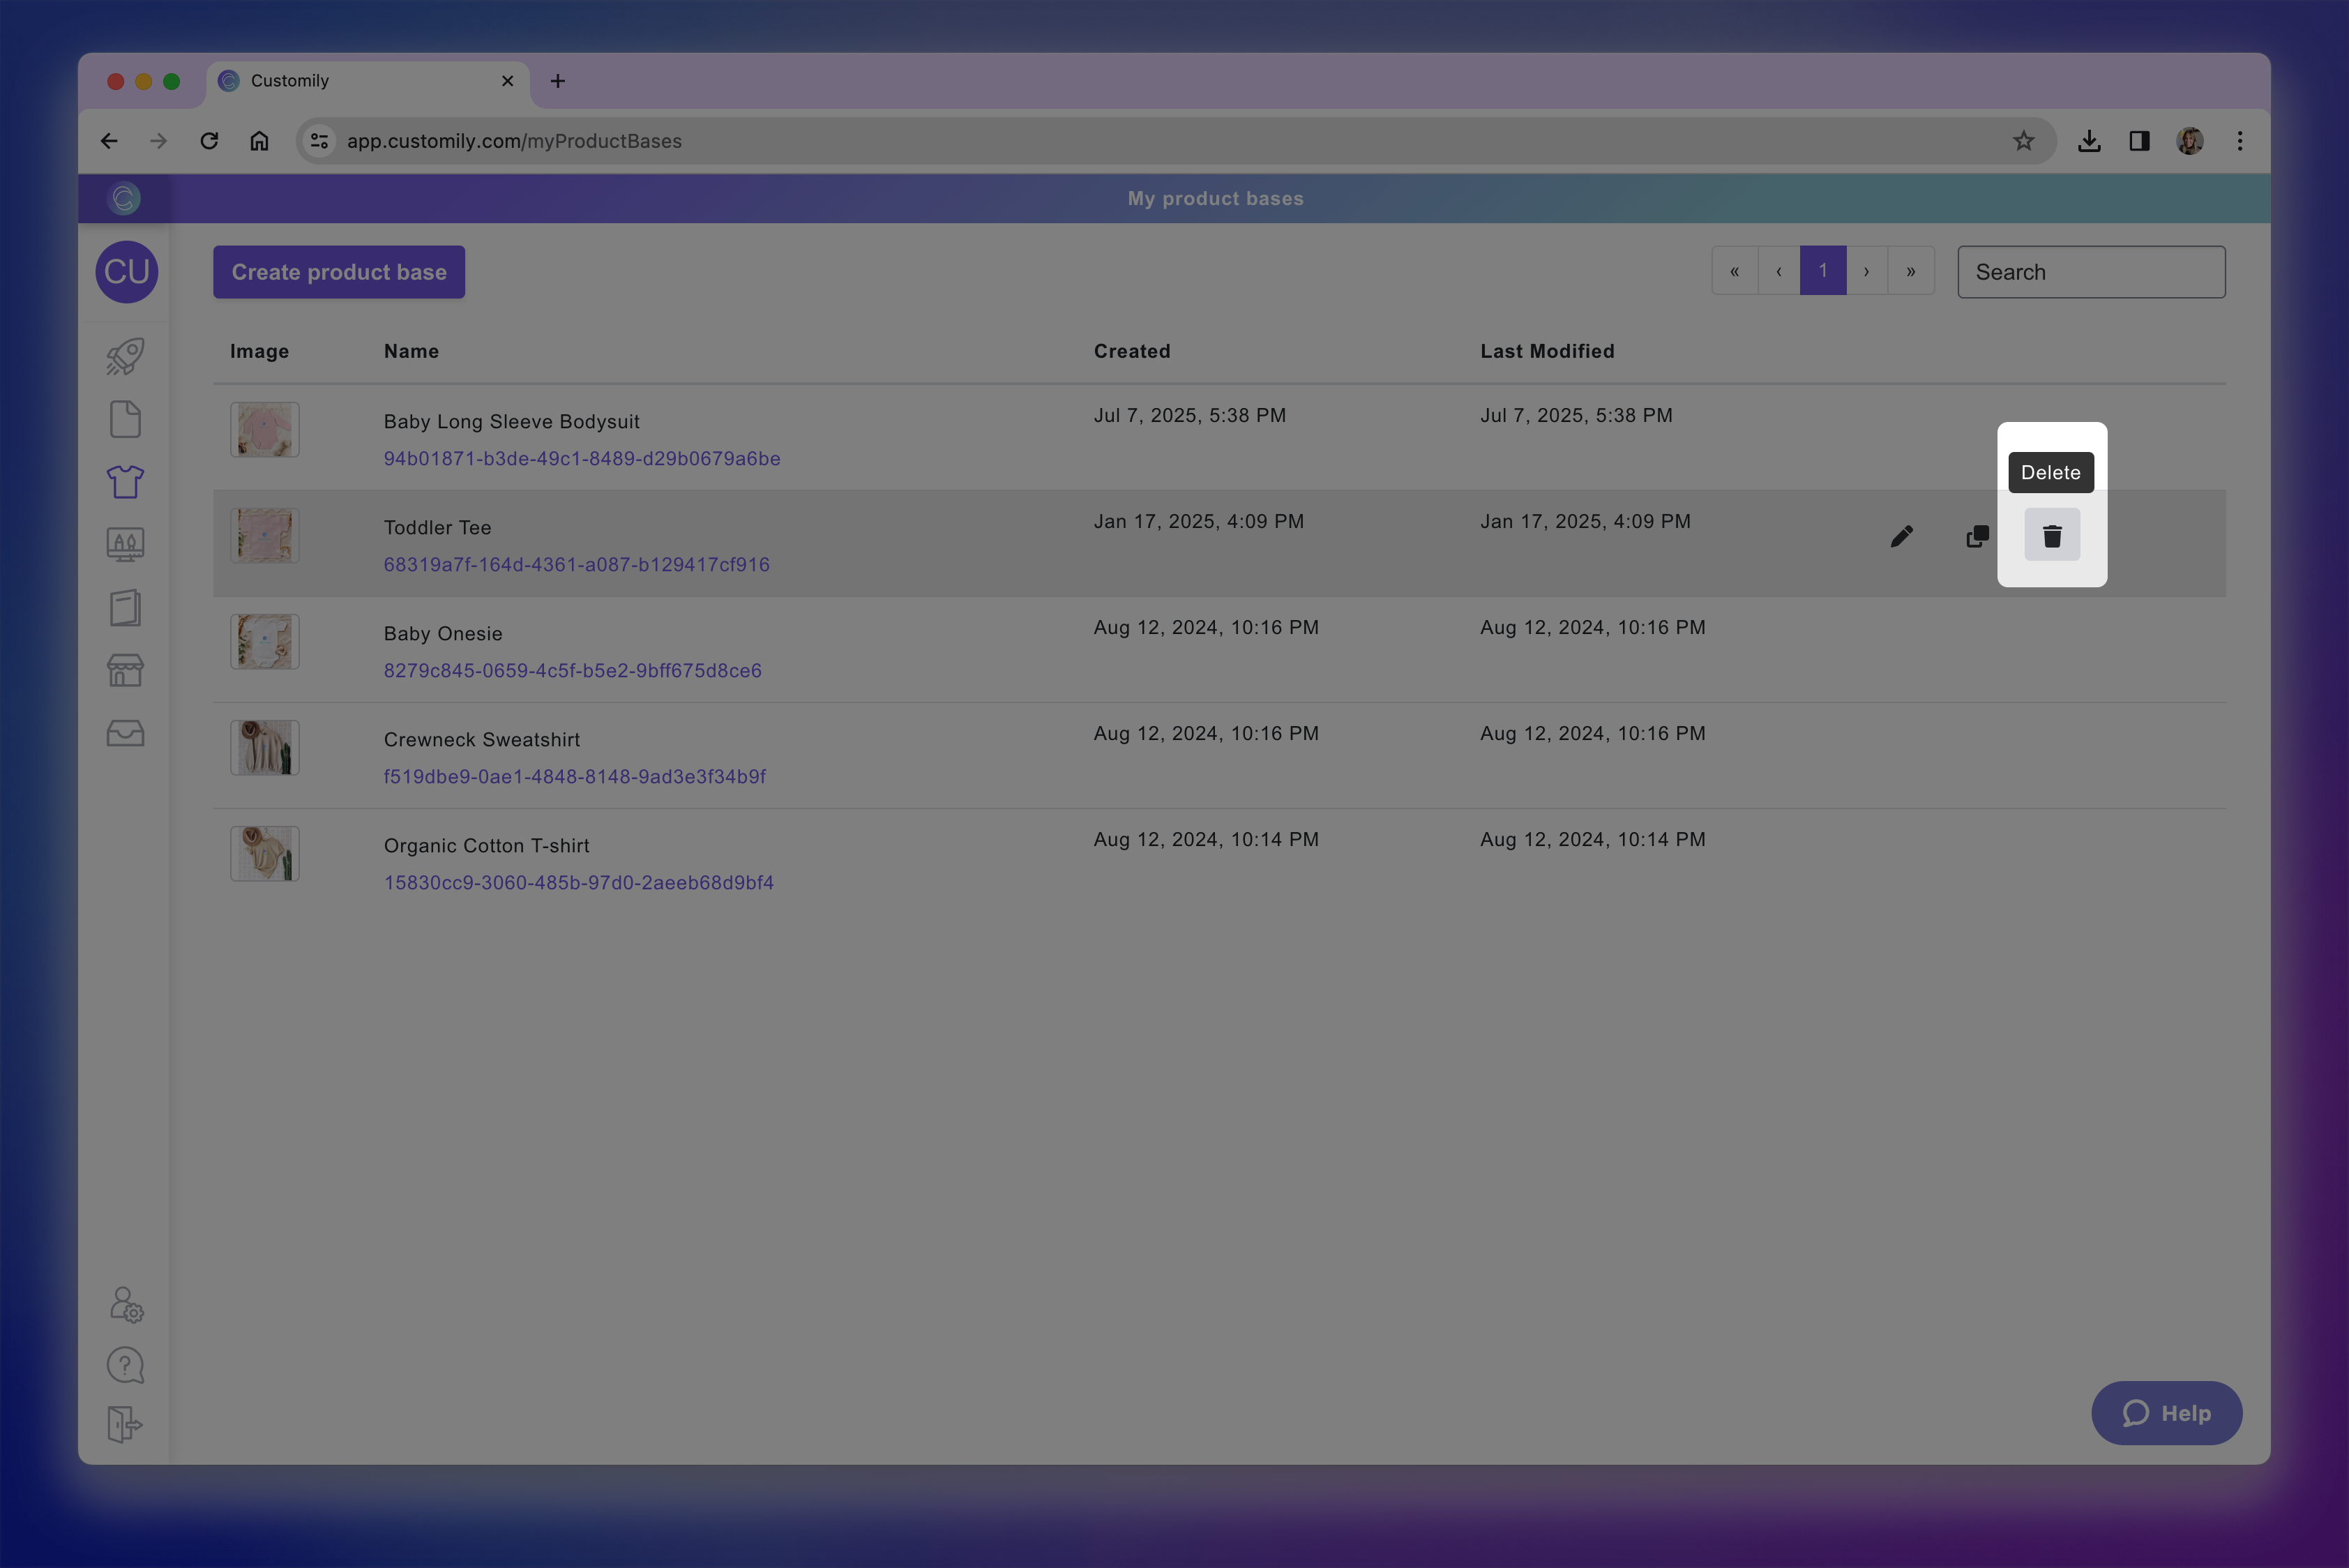Open the Baby Long Sleeve Bodysuit ID link

[x=581, y=459]
